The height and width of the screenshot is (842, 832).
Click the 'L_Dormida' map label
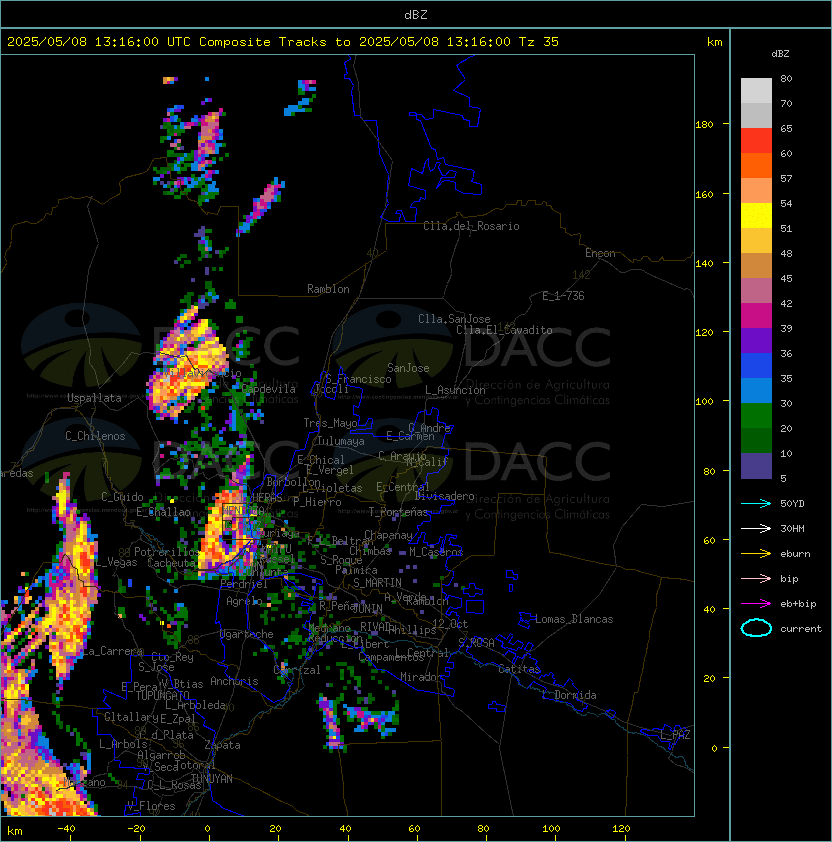569,695
